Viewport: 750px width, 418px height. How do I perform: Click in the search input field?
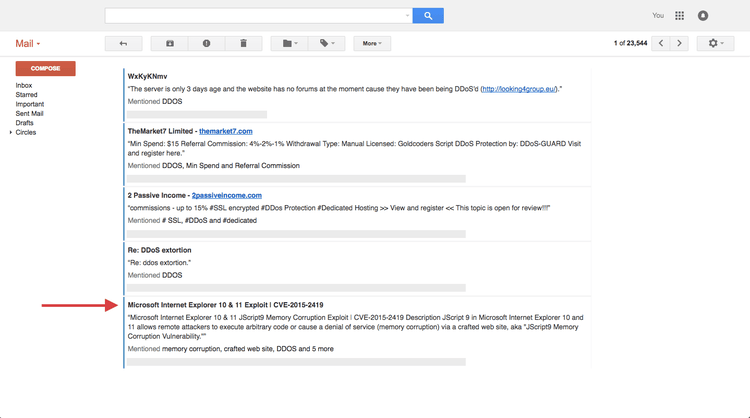(x=256, y=16)
